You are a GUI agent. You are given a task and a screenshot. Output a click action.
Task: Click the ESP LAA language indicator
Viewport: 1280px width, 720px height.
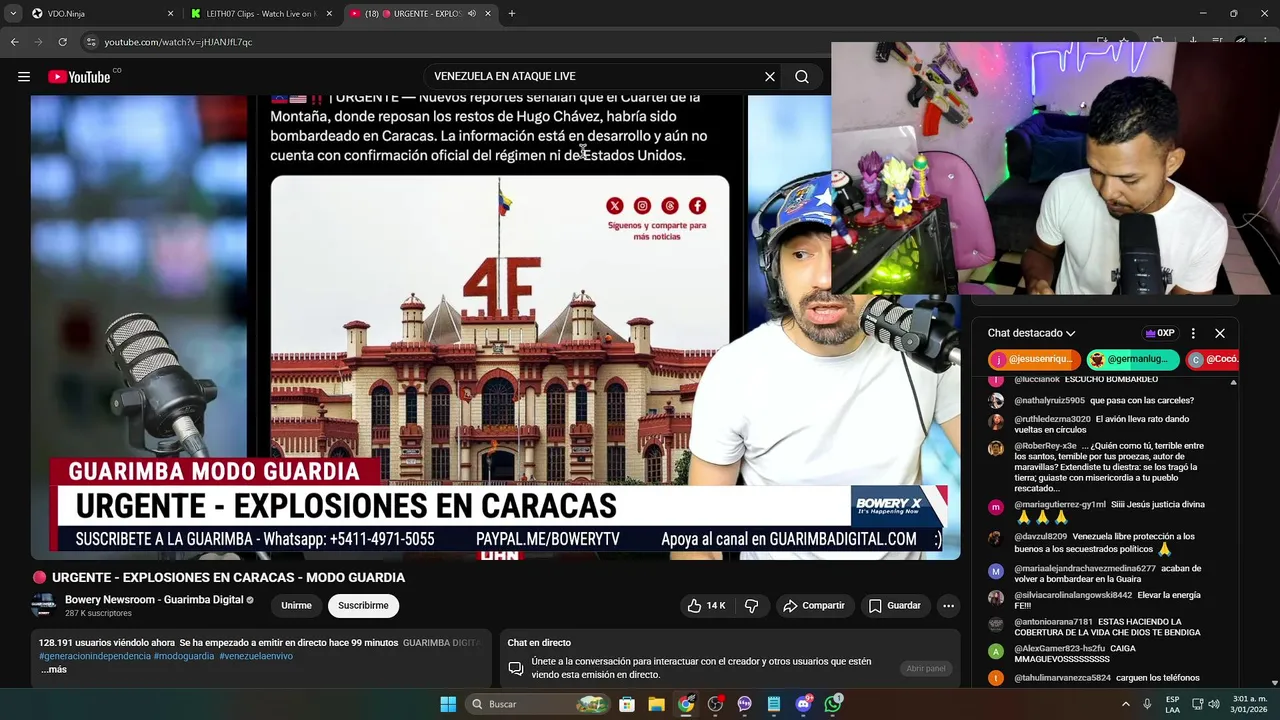[1172, 704]
